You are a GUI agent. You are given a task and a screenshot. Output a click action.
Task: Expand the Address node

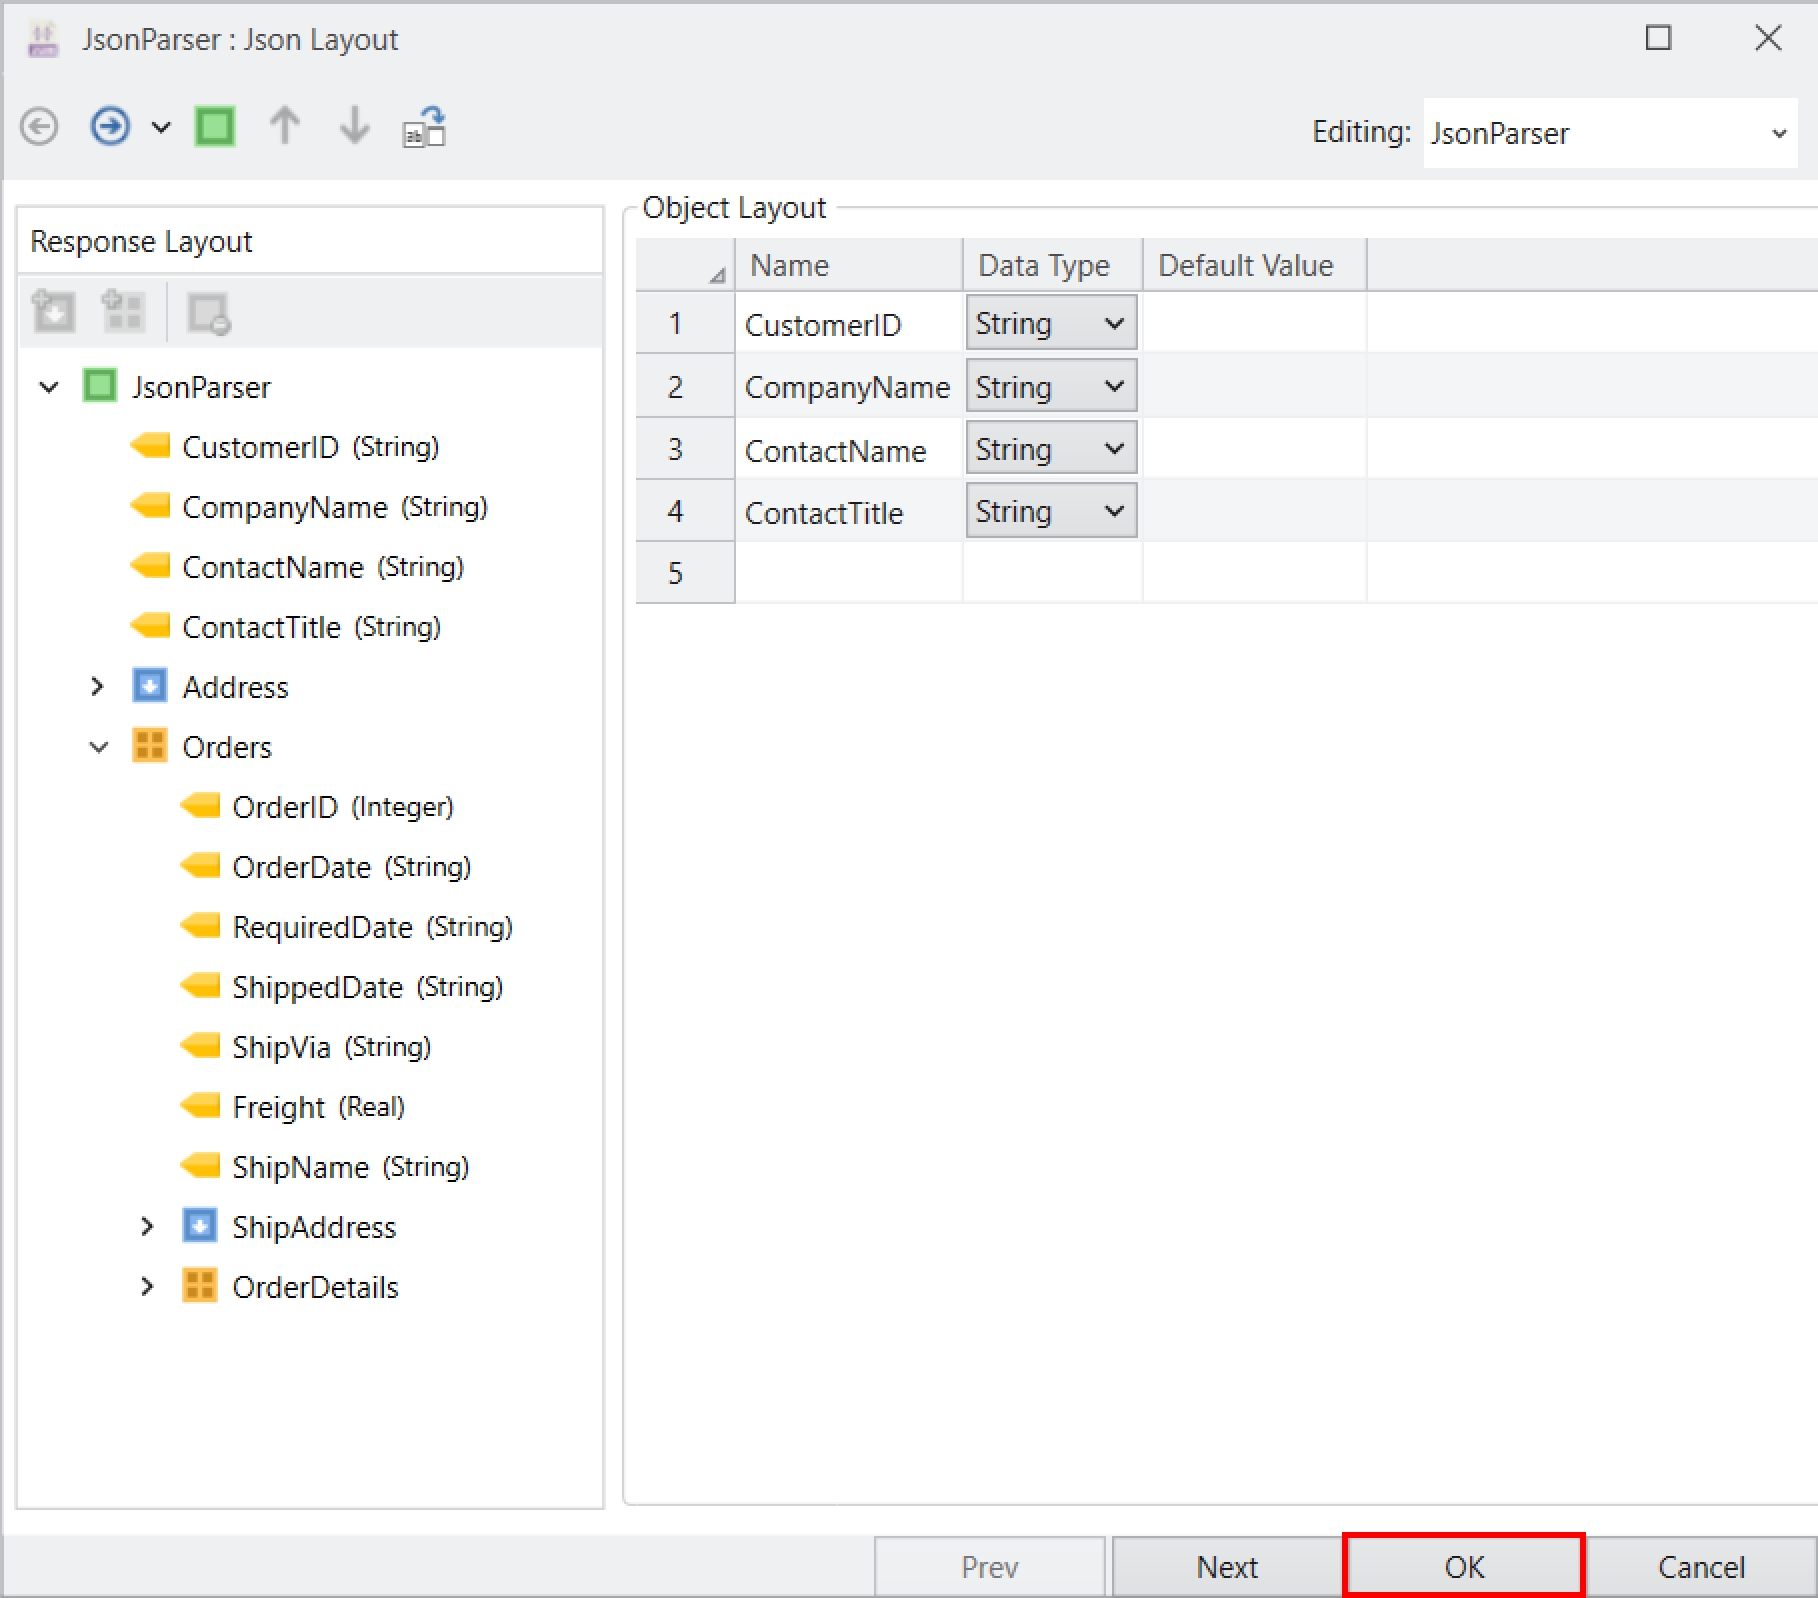97,687
